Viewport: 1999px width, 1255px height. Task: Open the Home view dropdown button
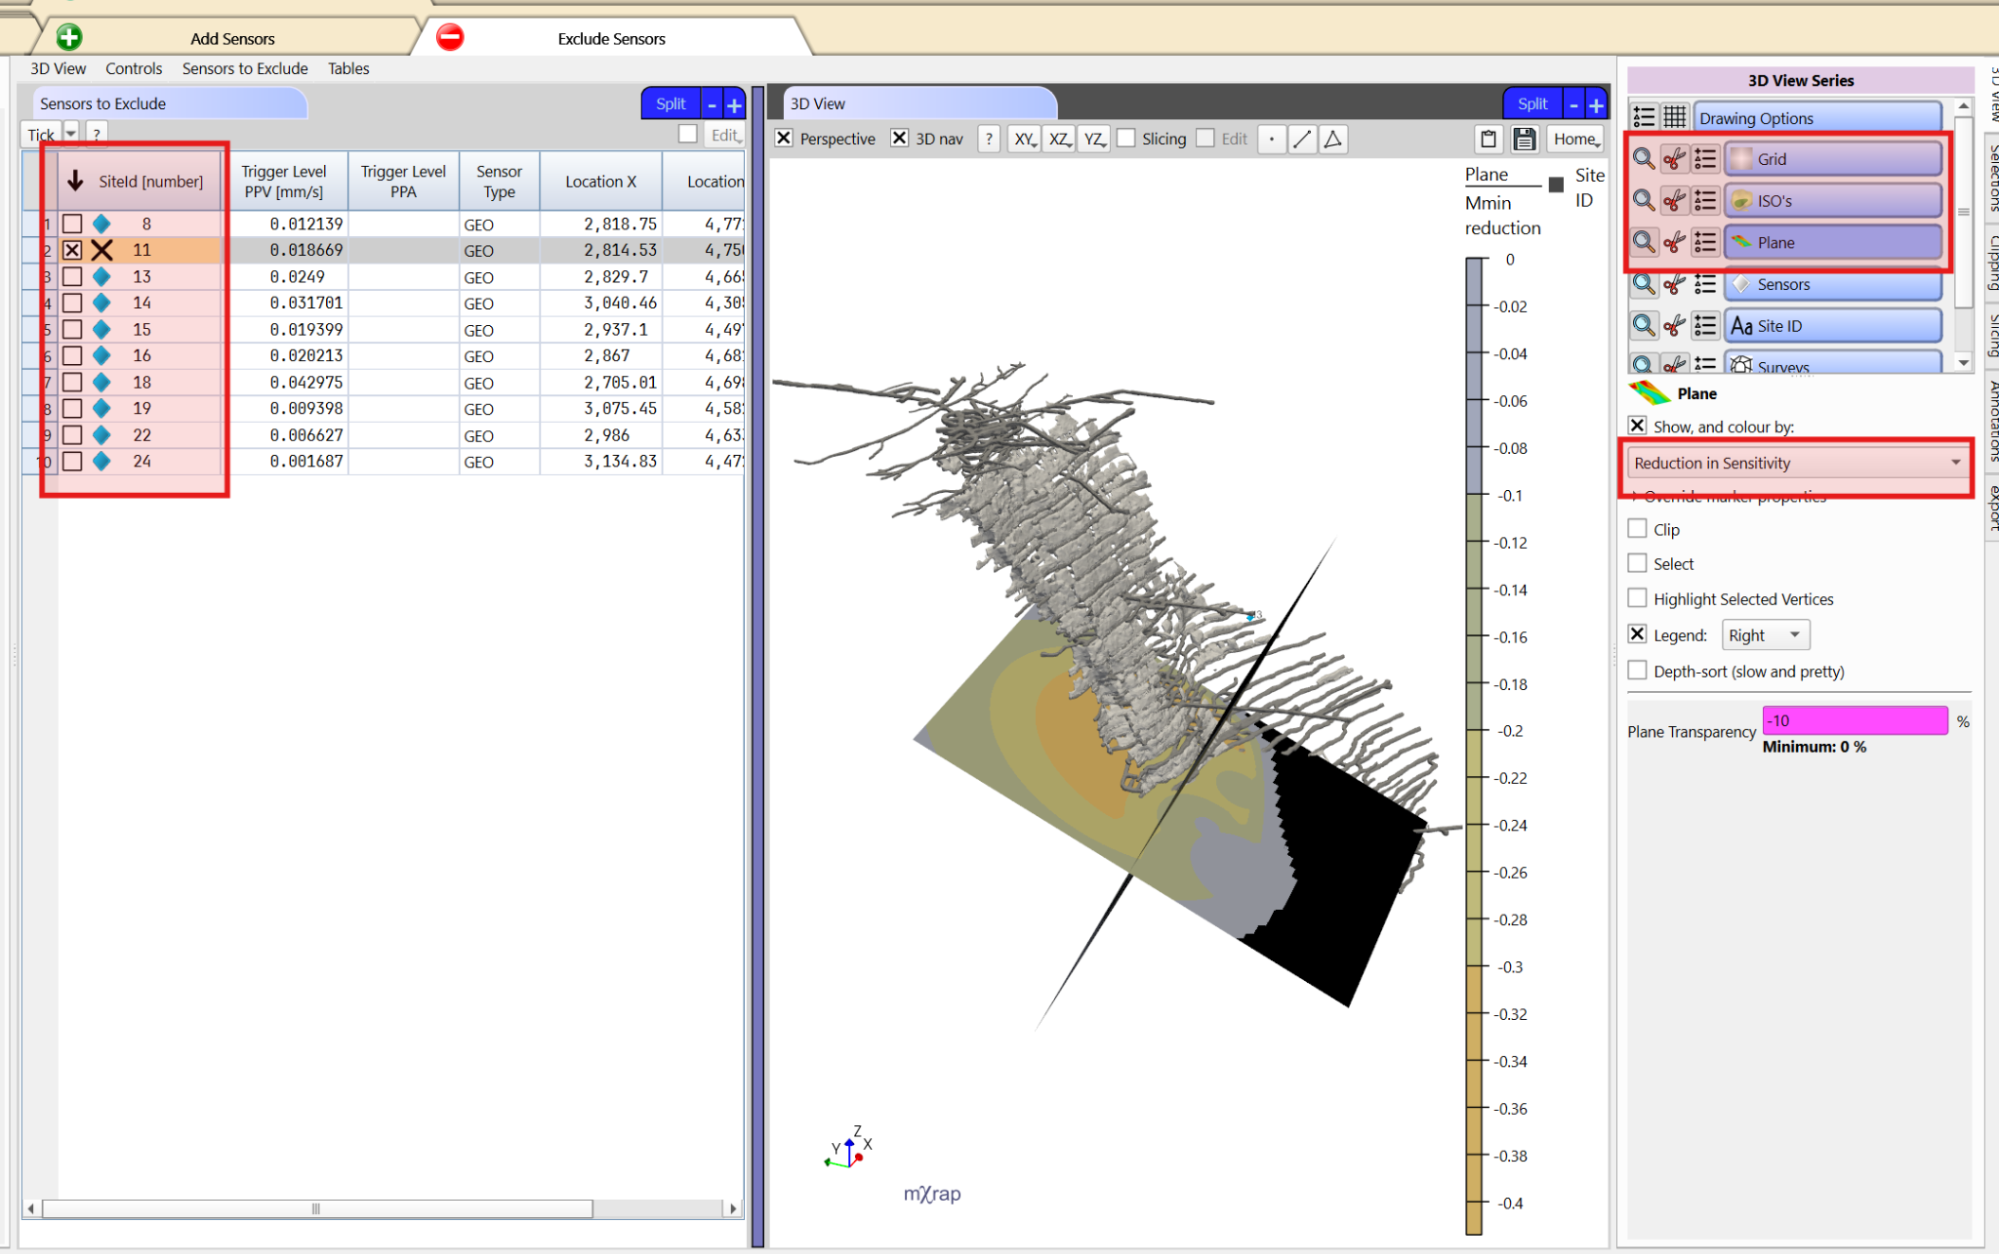pos(1576,139)
